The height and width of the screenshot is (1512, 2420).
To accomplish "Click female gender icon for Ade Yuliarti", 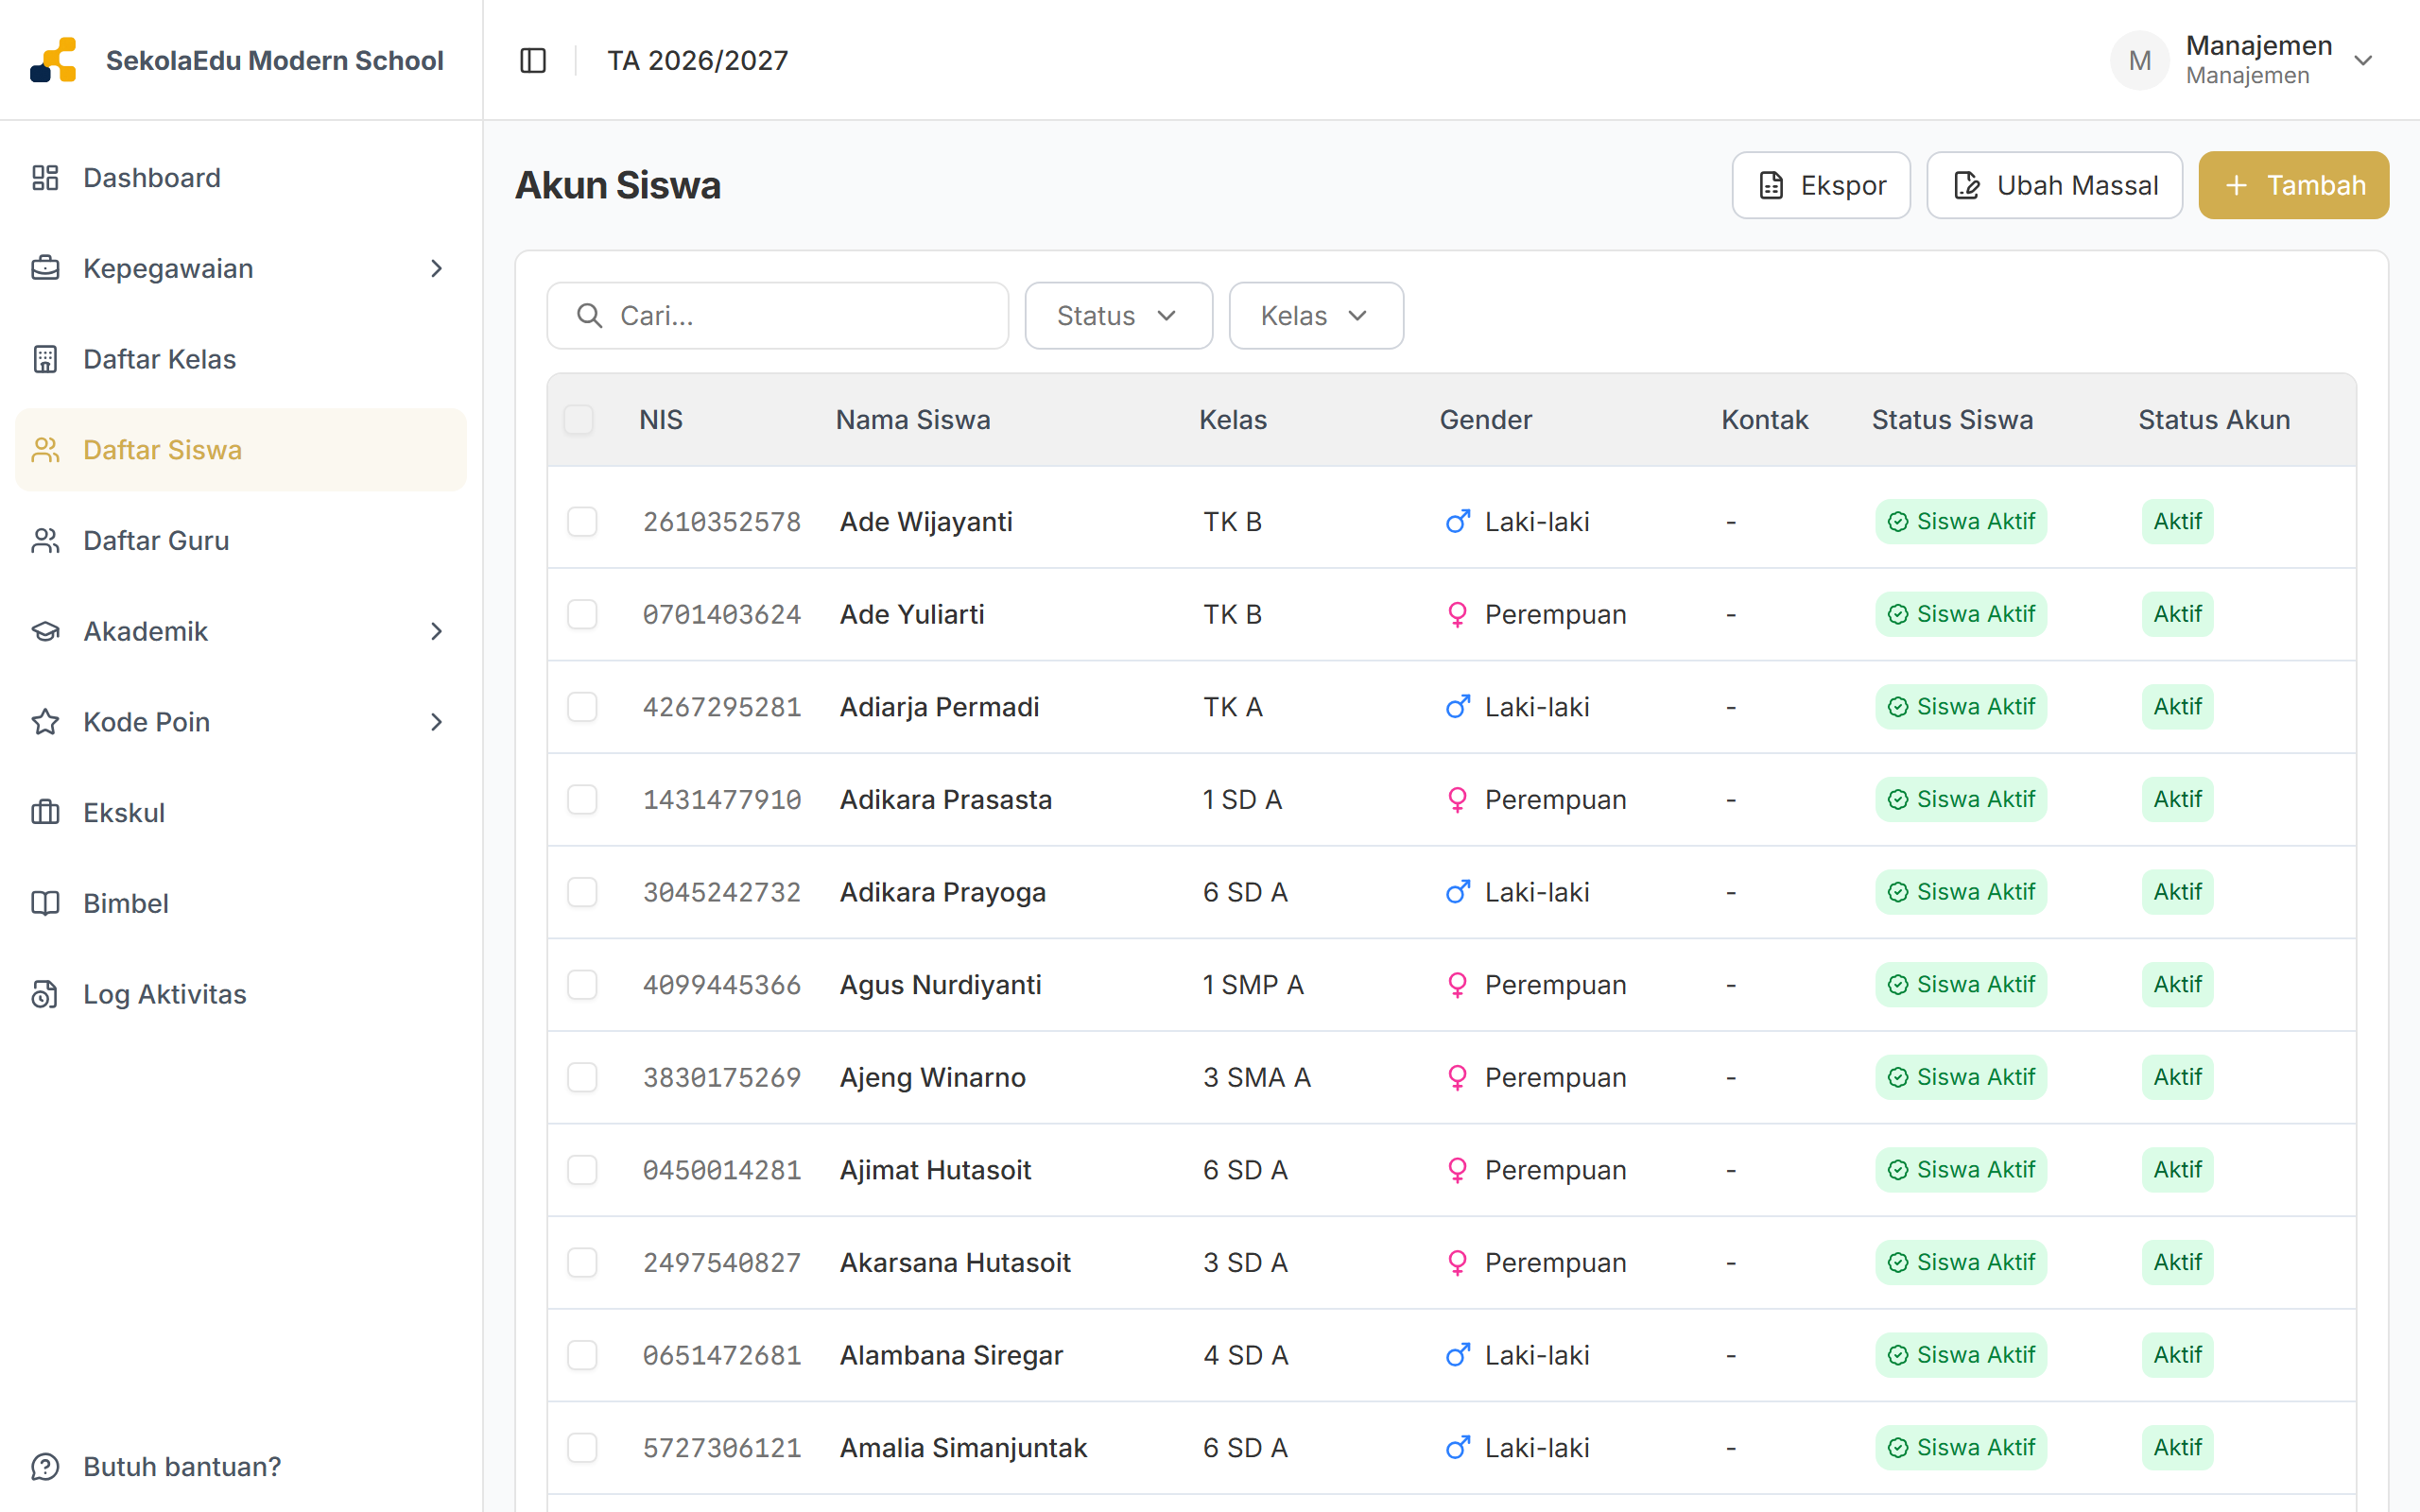I will 1457,614.
